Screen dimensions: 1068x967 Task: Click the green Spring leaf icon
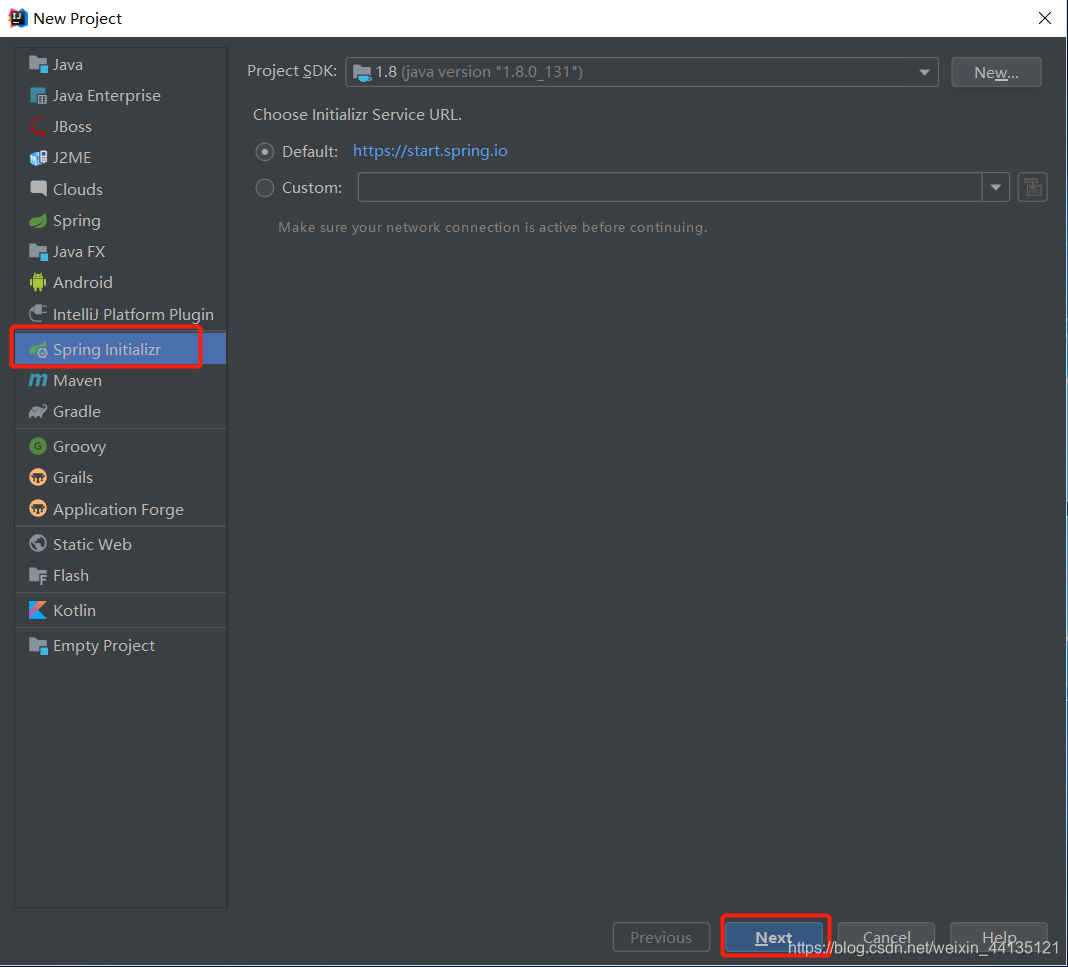point(38,221)
